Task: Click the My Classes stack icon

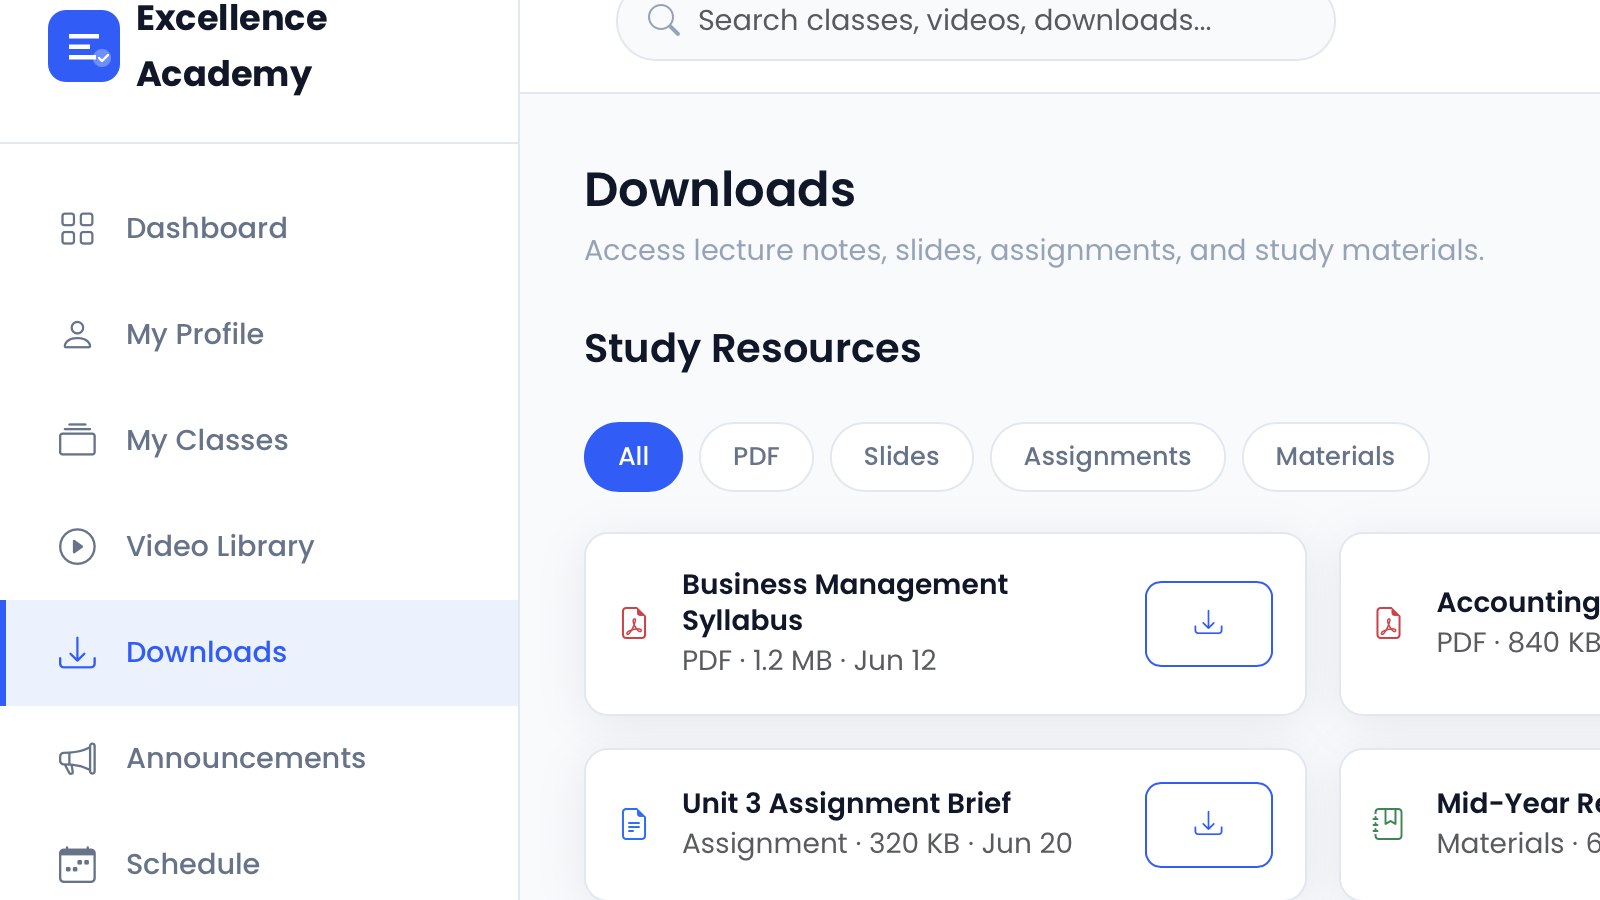Action: pyautogui.click(x=77, y=440)
